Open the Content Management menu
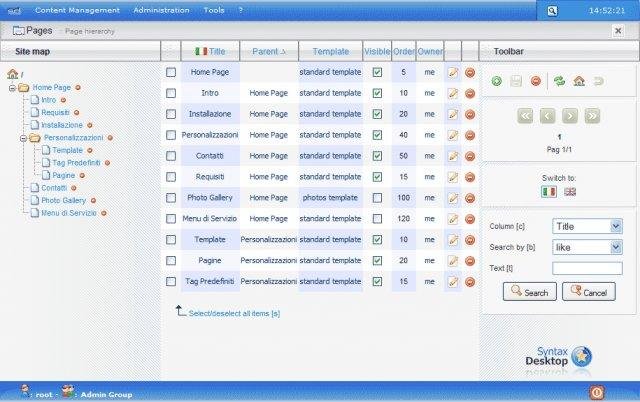 coord(78,10)
